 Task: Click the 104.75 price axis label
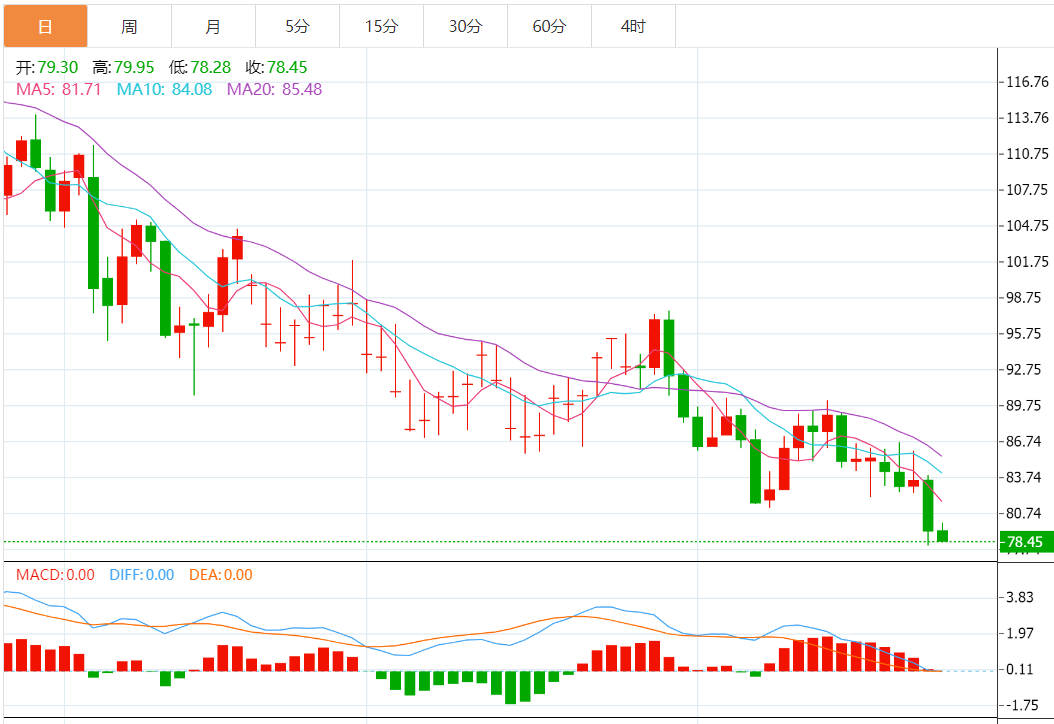pos(1027,226)
